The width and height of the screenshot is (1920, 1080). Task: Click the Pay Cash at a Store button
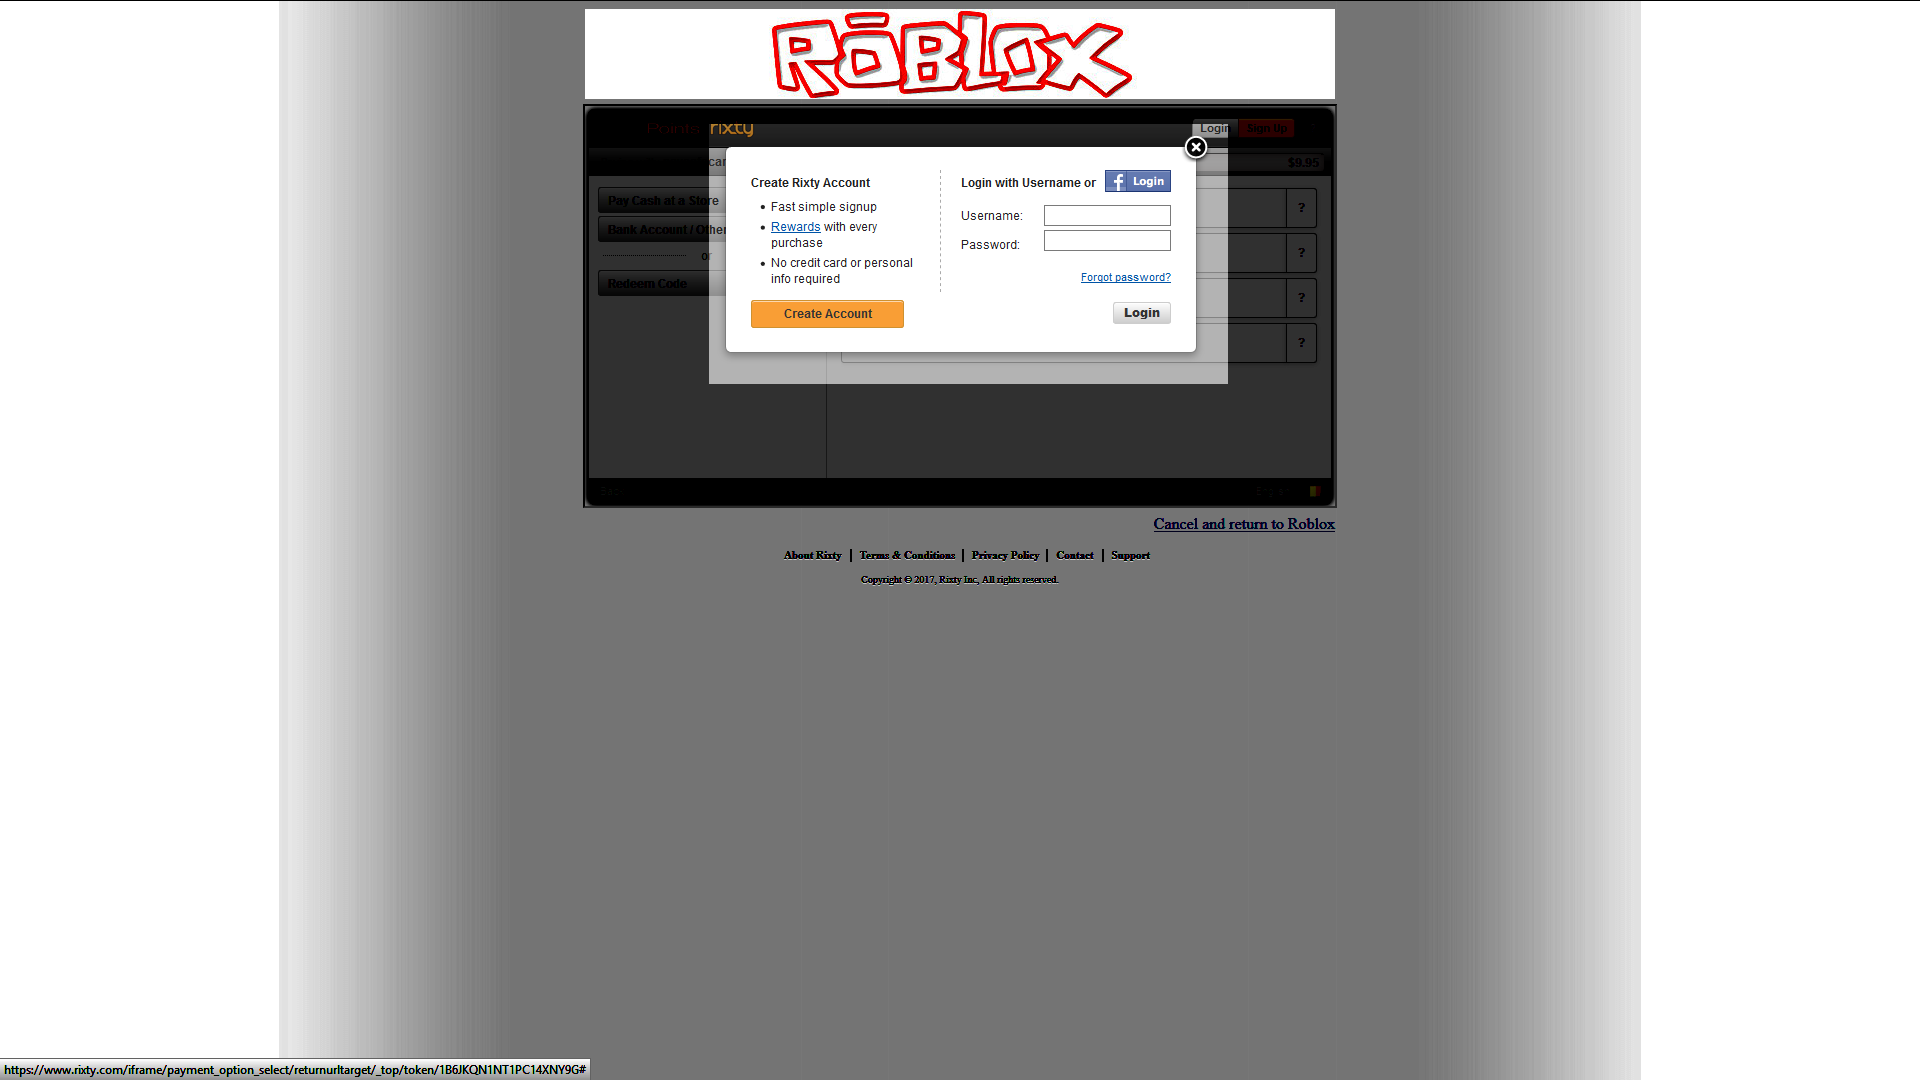coord(662,200)
